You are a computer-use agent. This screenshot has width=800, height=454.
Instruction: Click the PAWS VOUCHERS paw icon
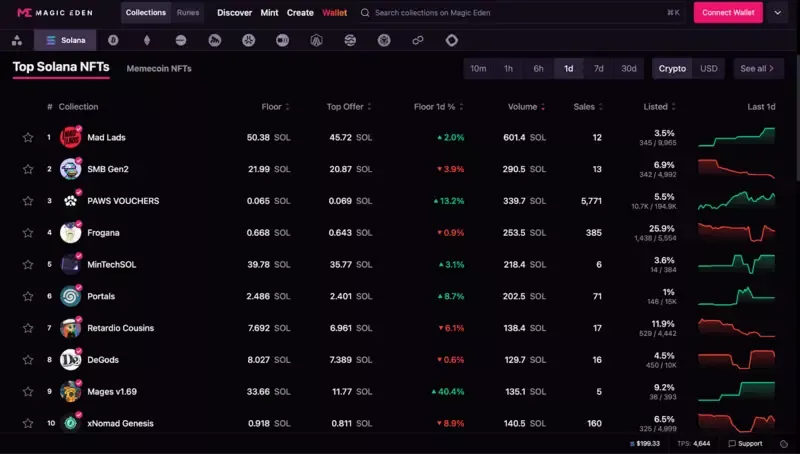70,201
